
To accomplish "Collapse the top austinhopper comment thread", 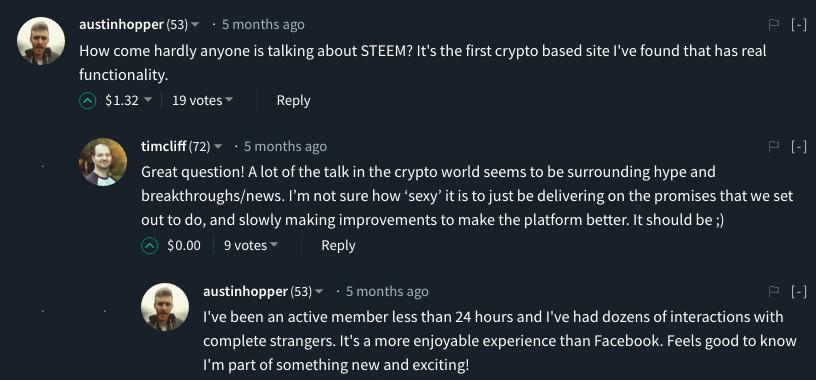I will [799, 24].
